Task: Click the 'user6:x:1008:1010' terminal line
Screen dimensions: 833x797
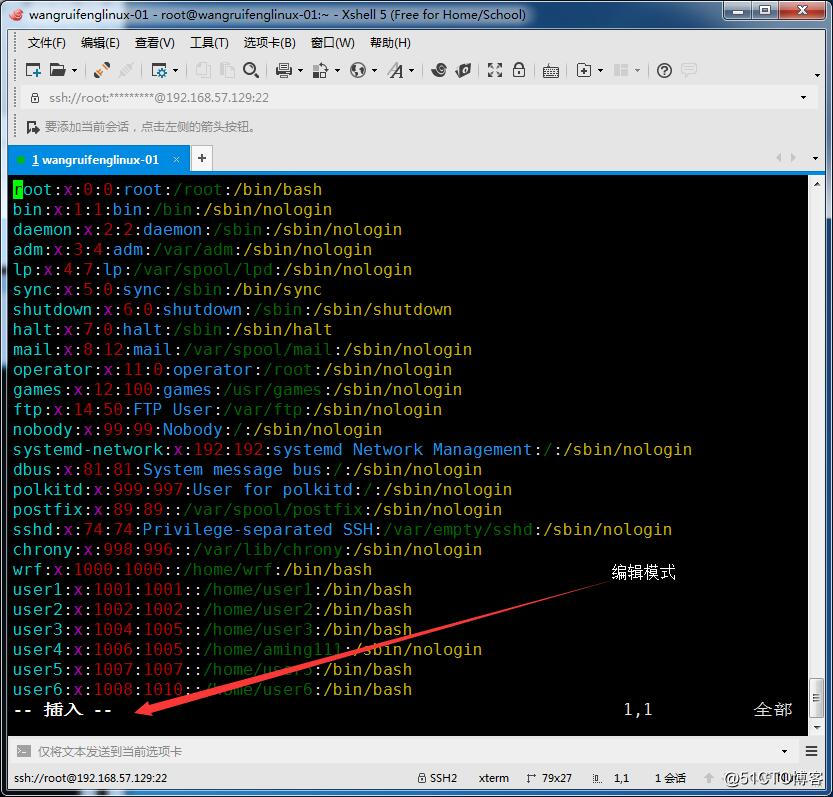Action: coord(212,690)
